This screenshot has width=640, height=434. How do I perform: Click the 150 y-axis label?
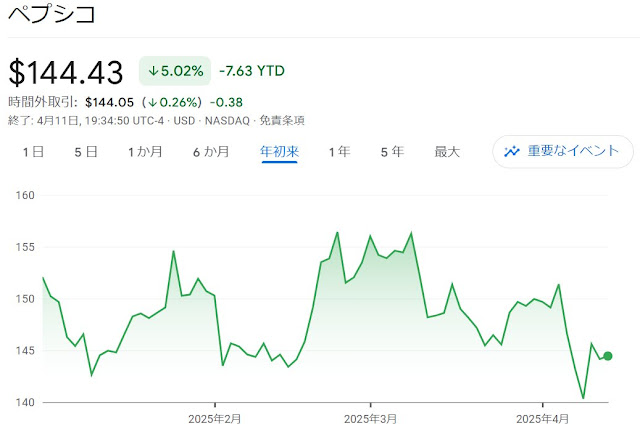click(x=25, y=299)
